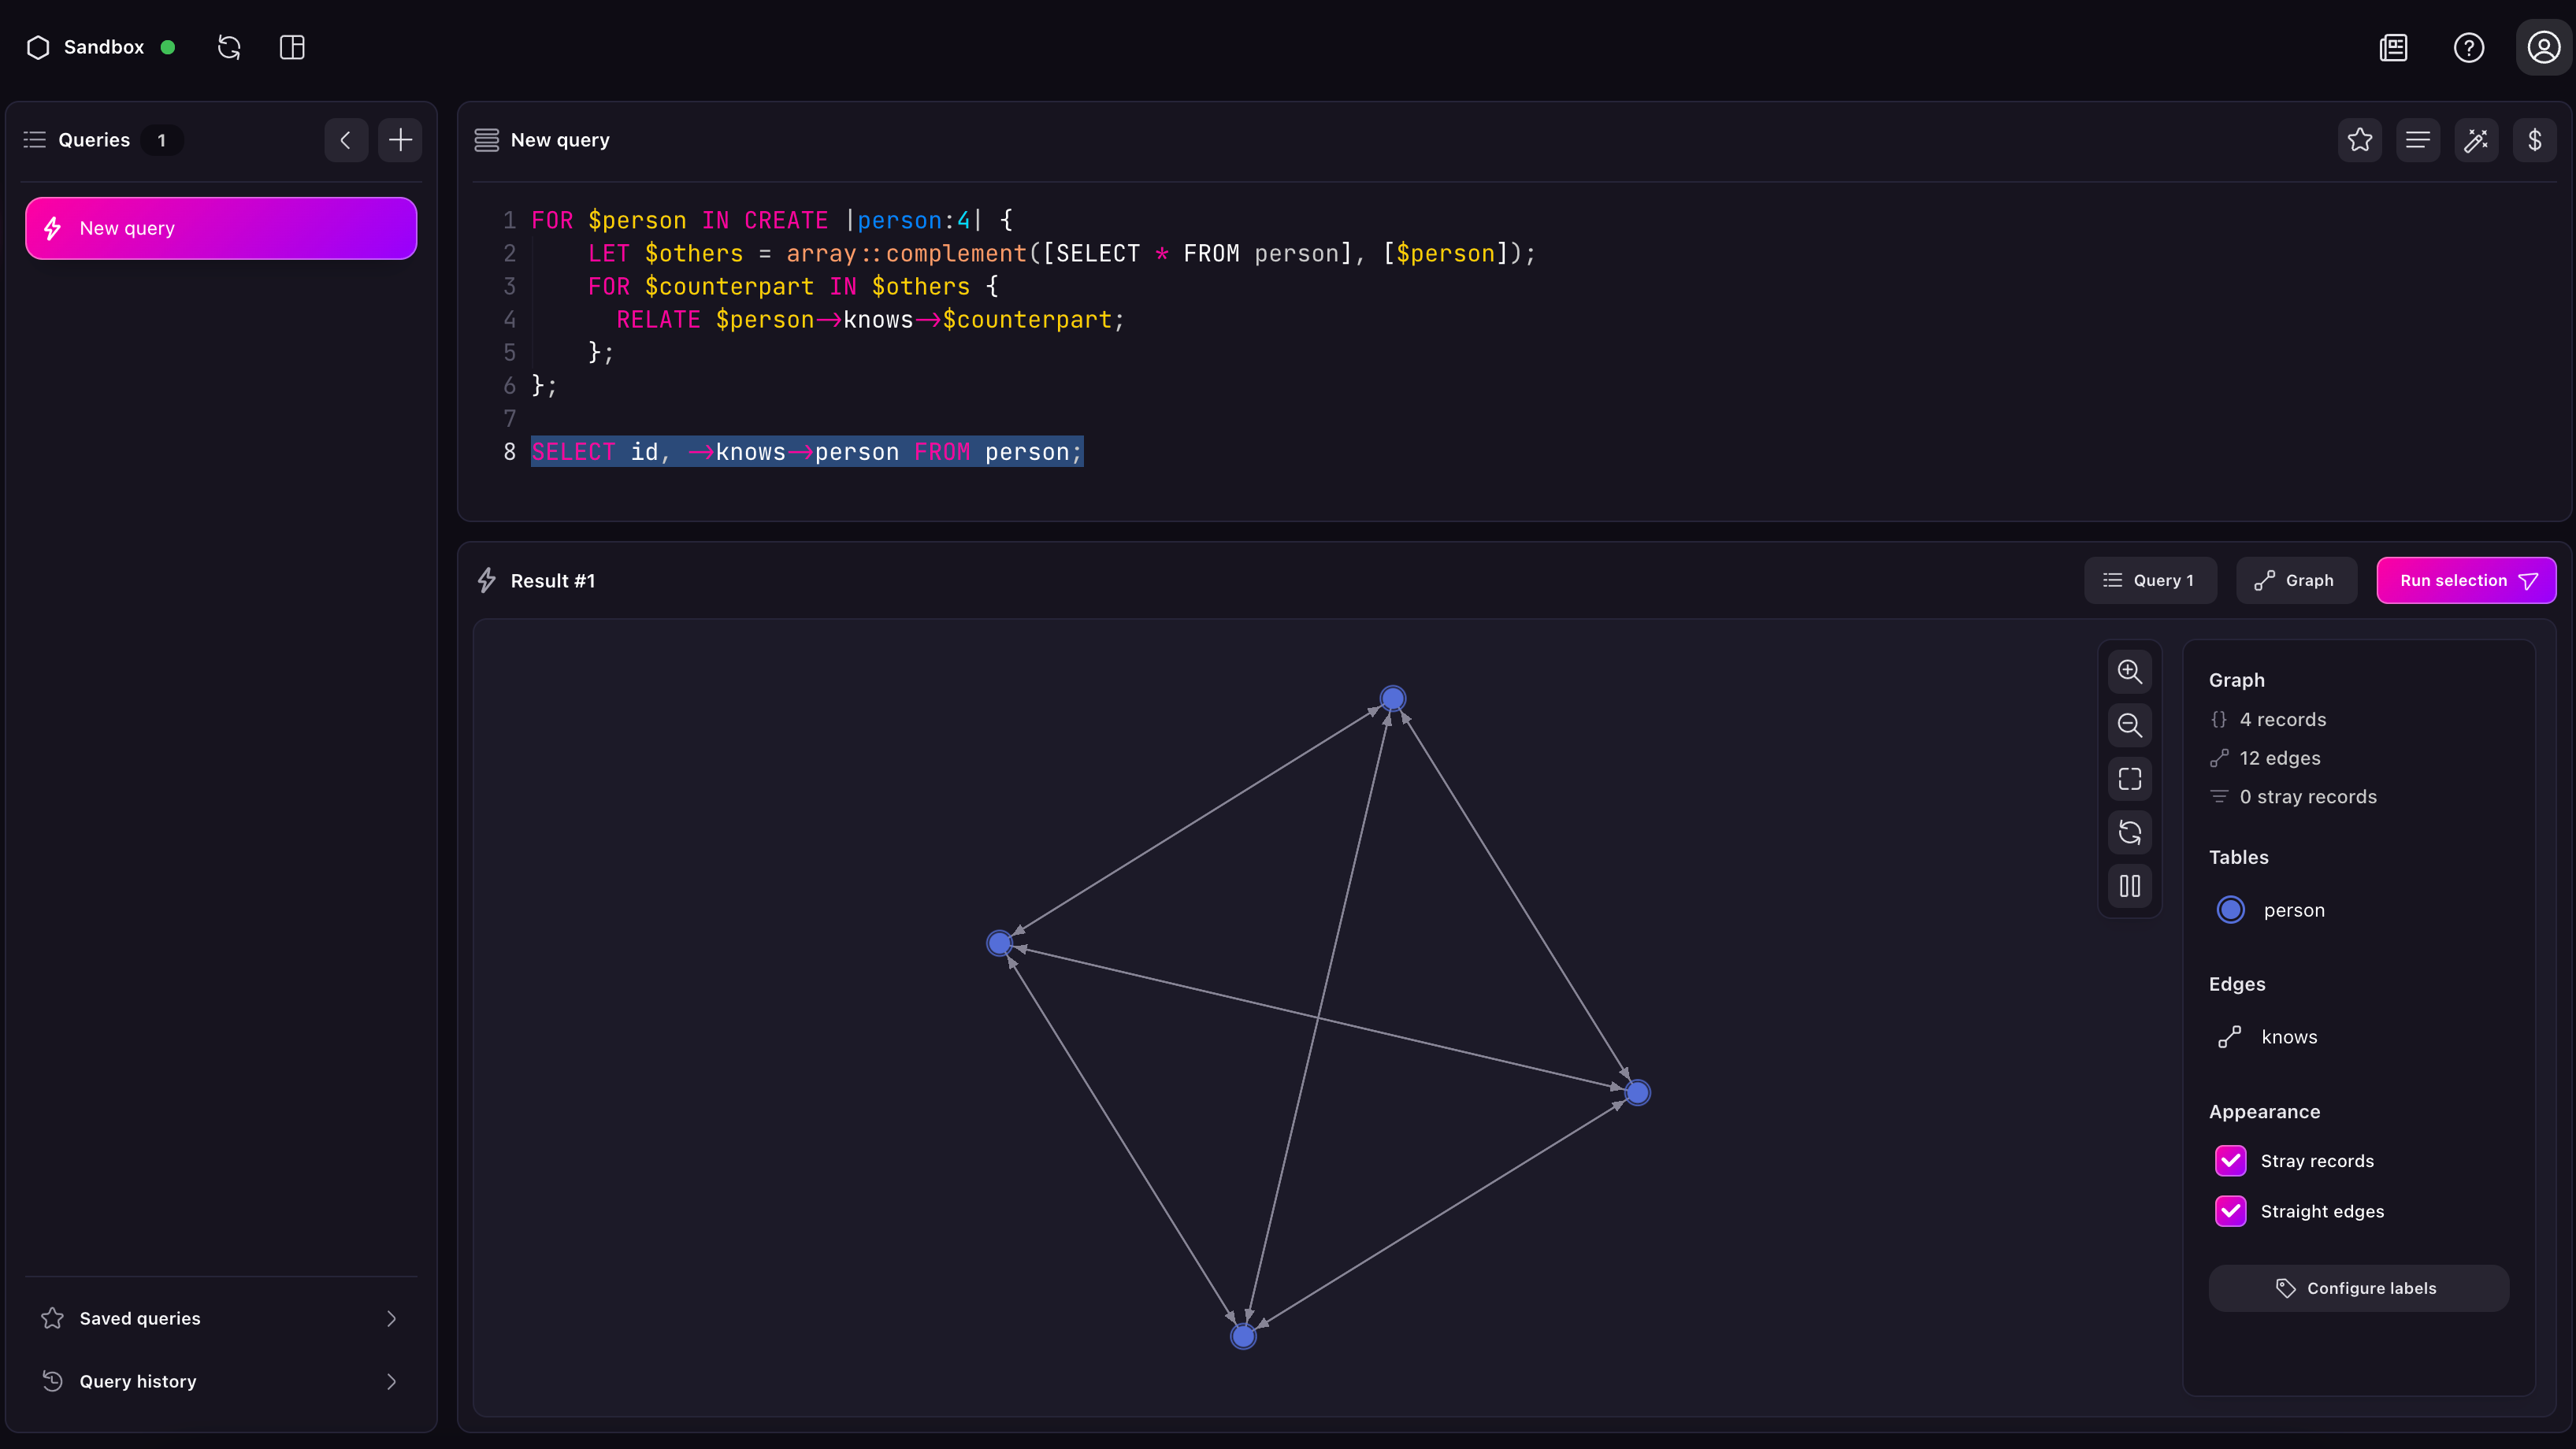
Task: Add a new query with plus button
Action: pyautogui.click(x=400, y=140)
